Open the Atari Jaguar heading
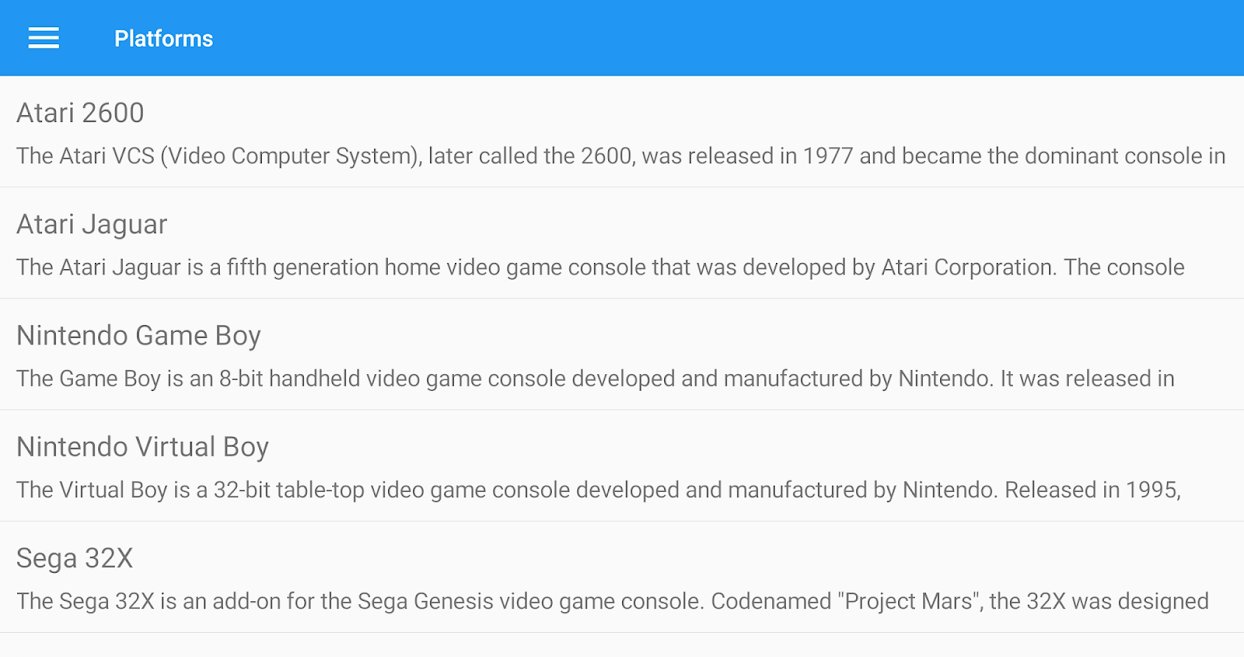 point(92,225)
